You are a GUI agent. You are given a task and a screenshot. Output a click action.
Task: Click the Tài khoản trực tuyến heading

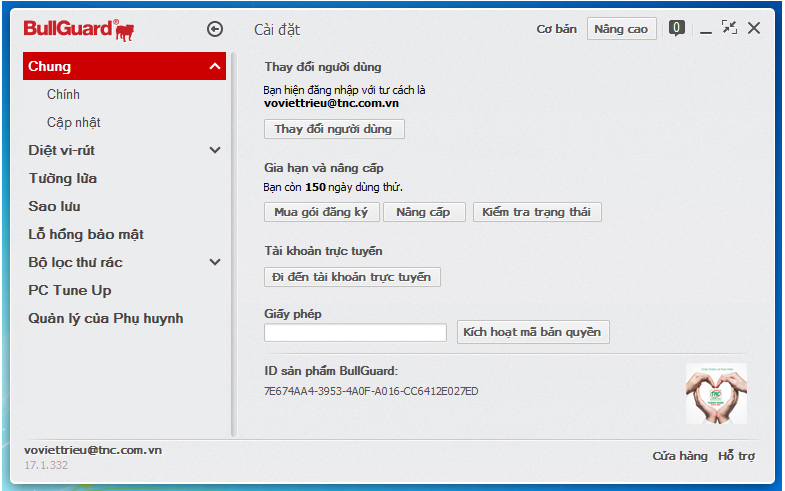pos(323,251)
